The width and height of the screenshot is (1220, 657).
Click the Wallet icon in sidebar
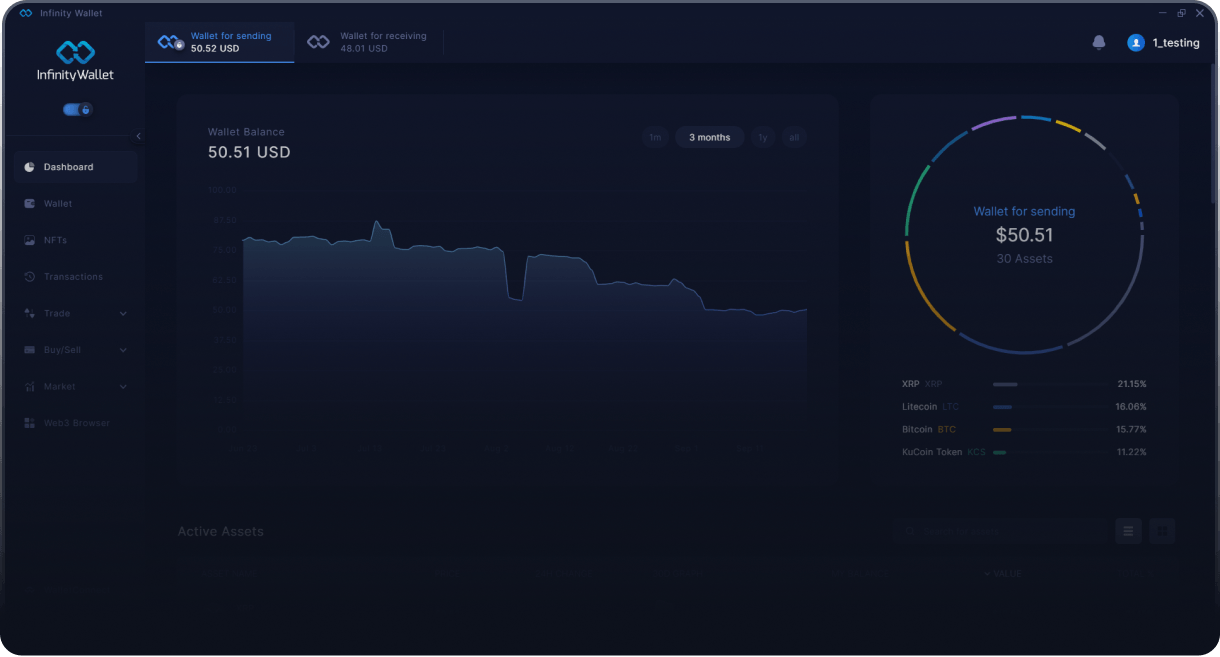[x=29, y=204]
